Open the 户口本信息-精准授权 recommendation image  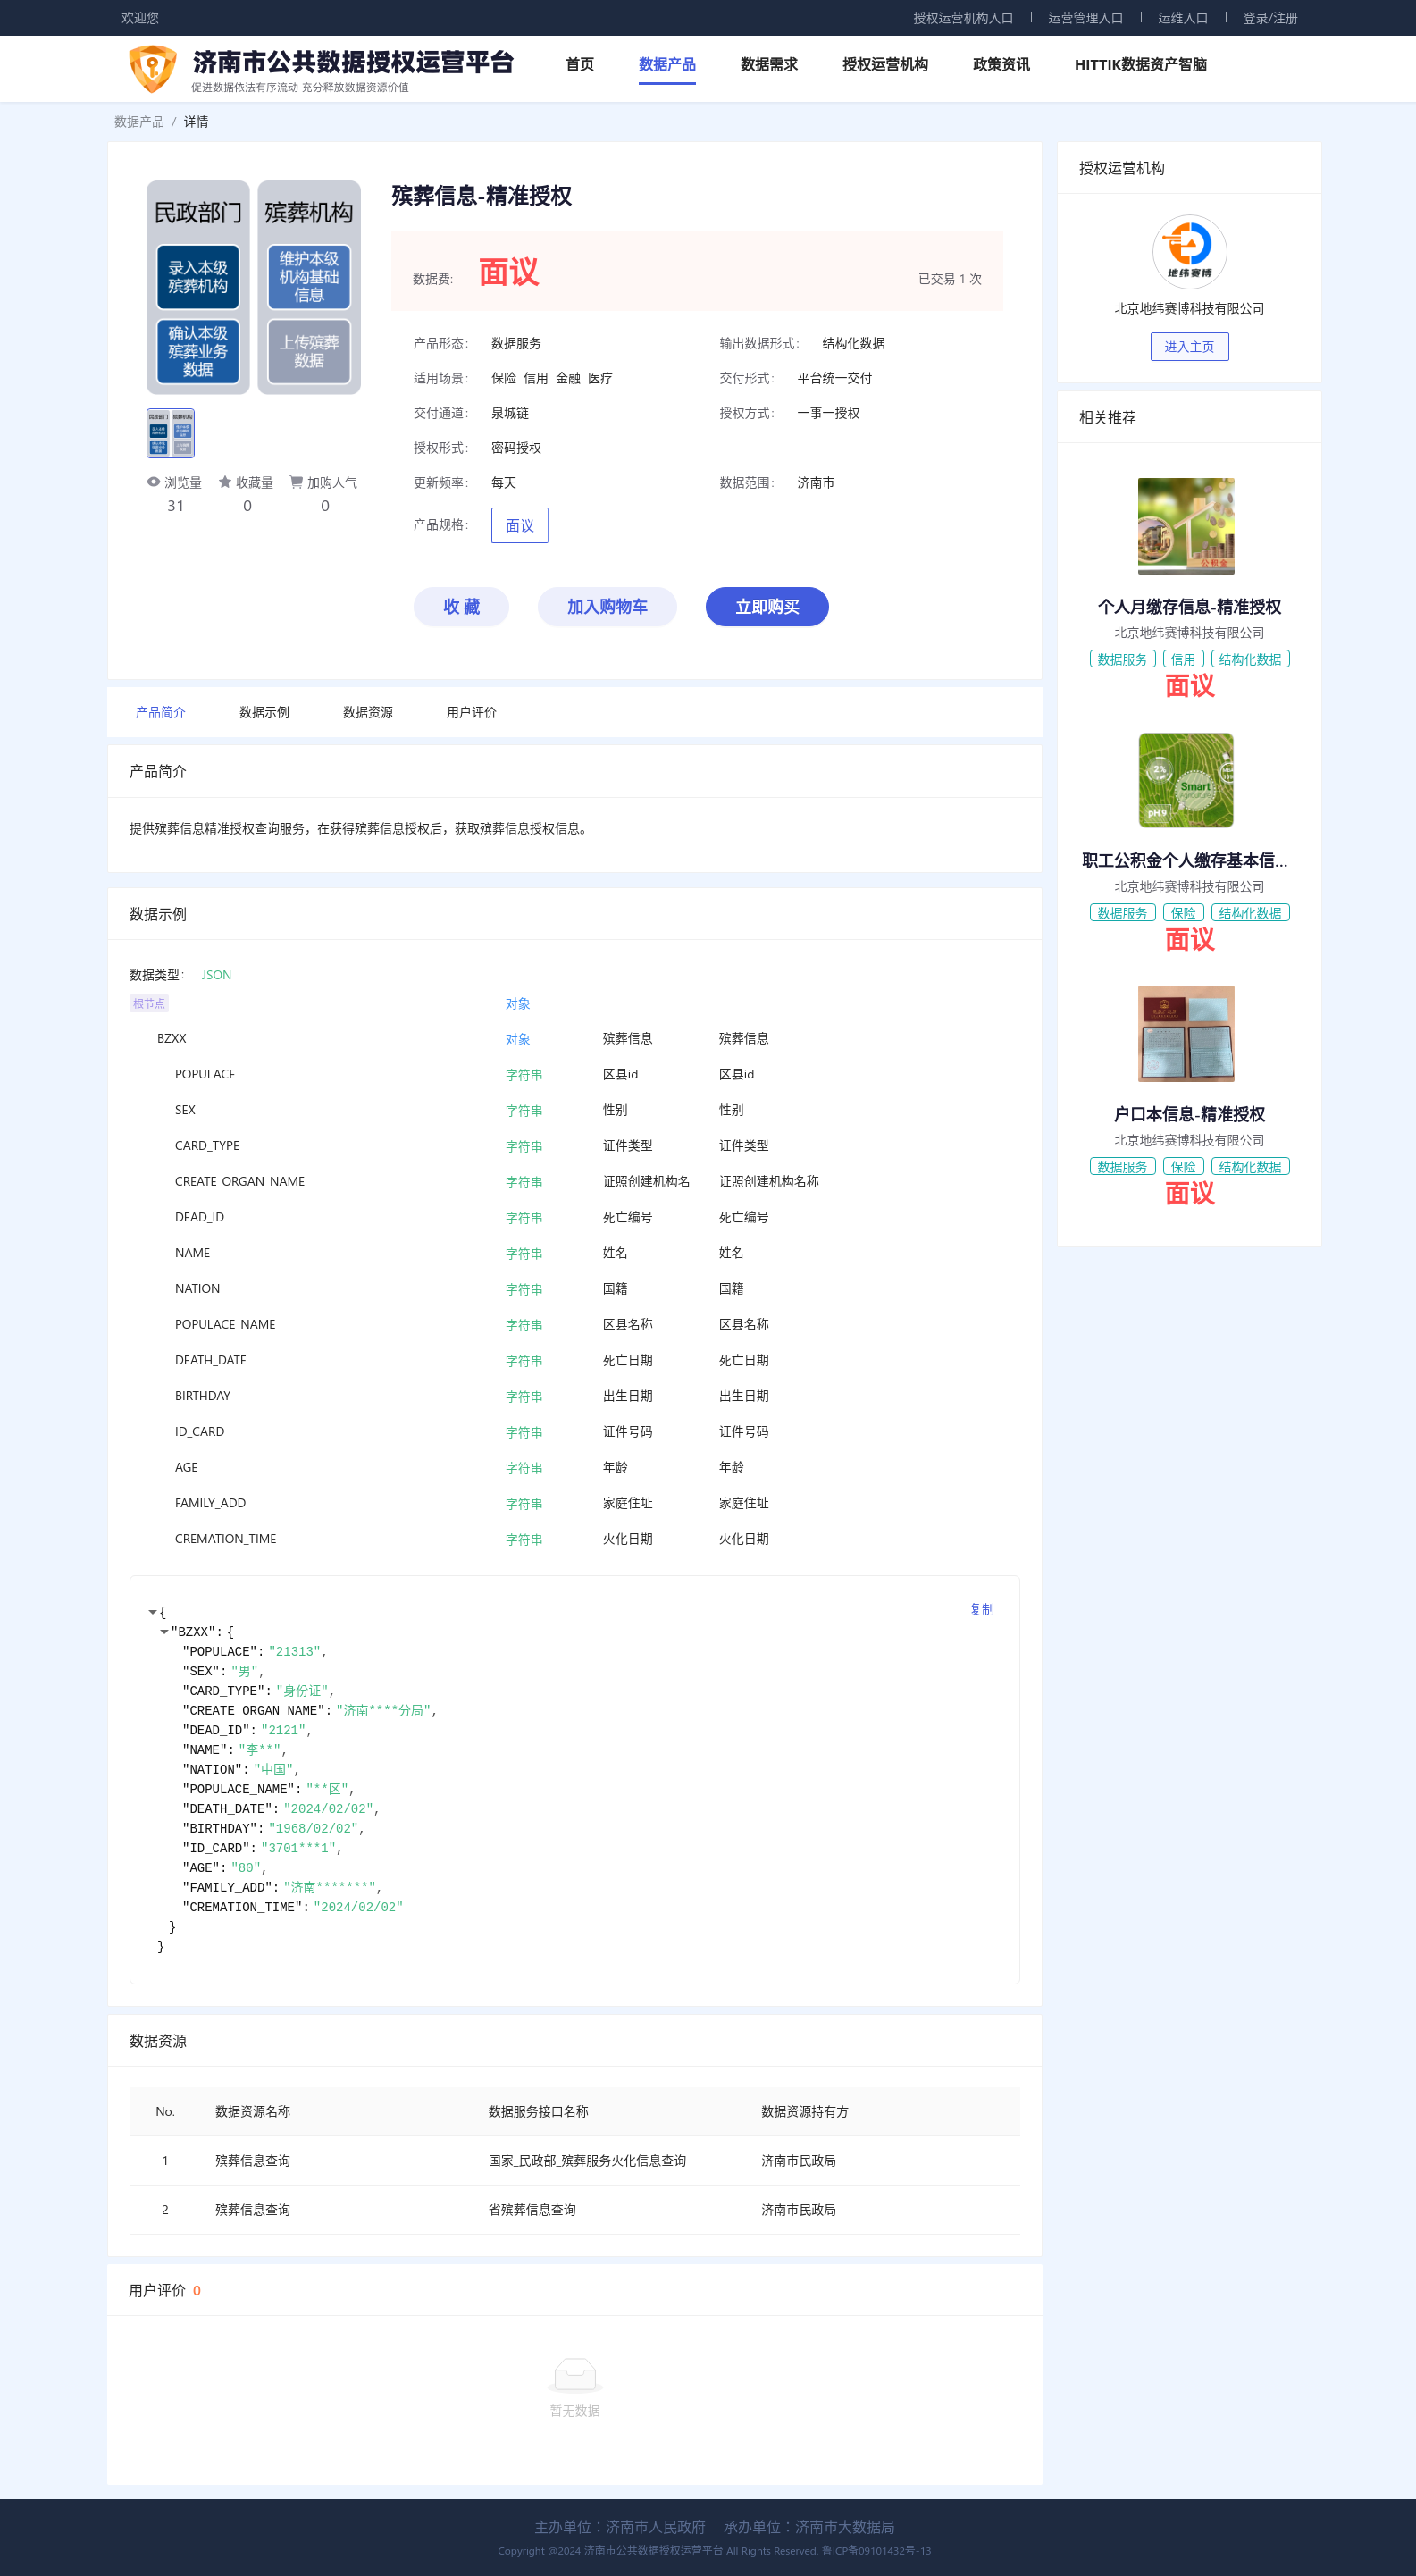(x=1186, y=1034)
